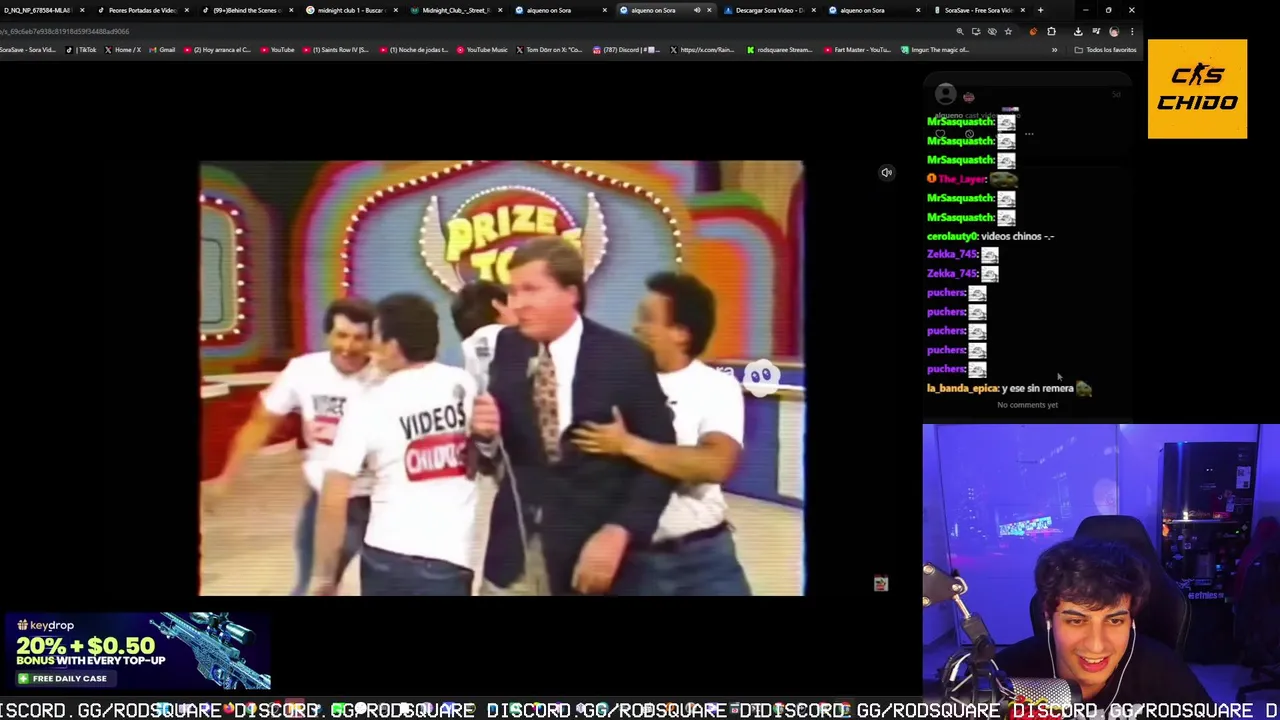The height and width of the screenshot is (720, 1280).
Task: Open the rodsquaree Stream bookmark
Action: pos(780,50)
